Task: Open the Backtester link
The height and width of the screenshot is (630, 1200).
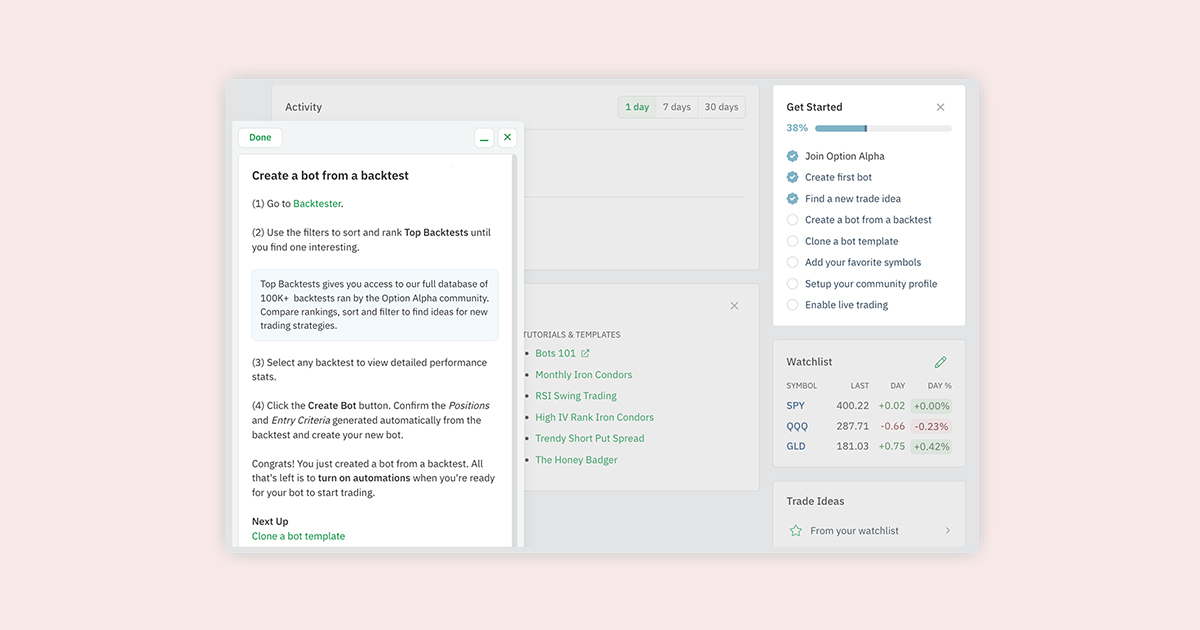Action: pos(319,201)
